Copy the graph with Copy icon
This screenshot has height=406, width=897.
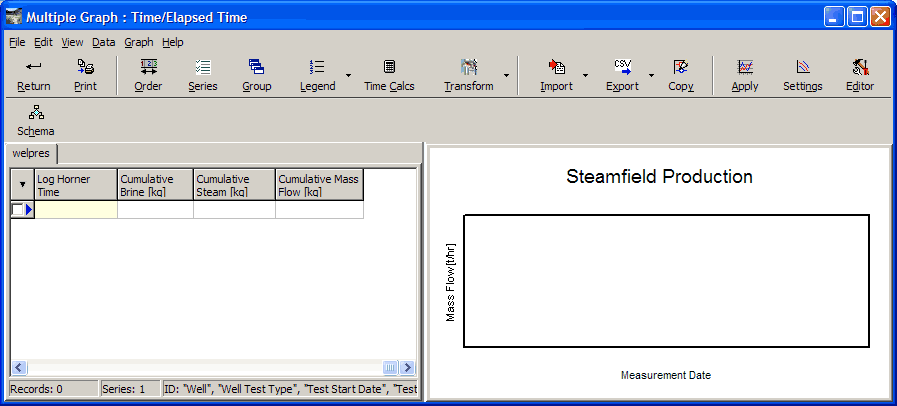[681, 67]
